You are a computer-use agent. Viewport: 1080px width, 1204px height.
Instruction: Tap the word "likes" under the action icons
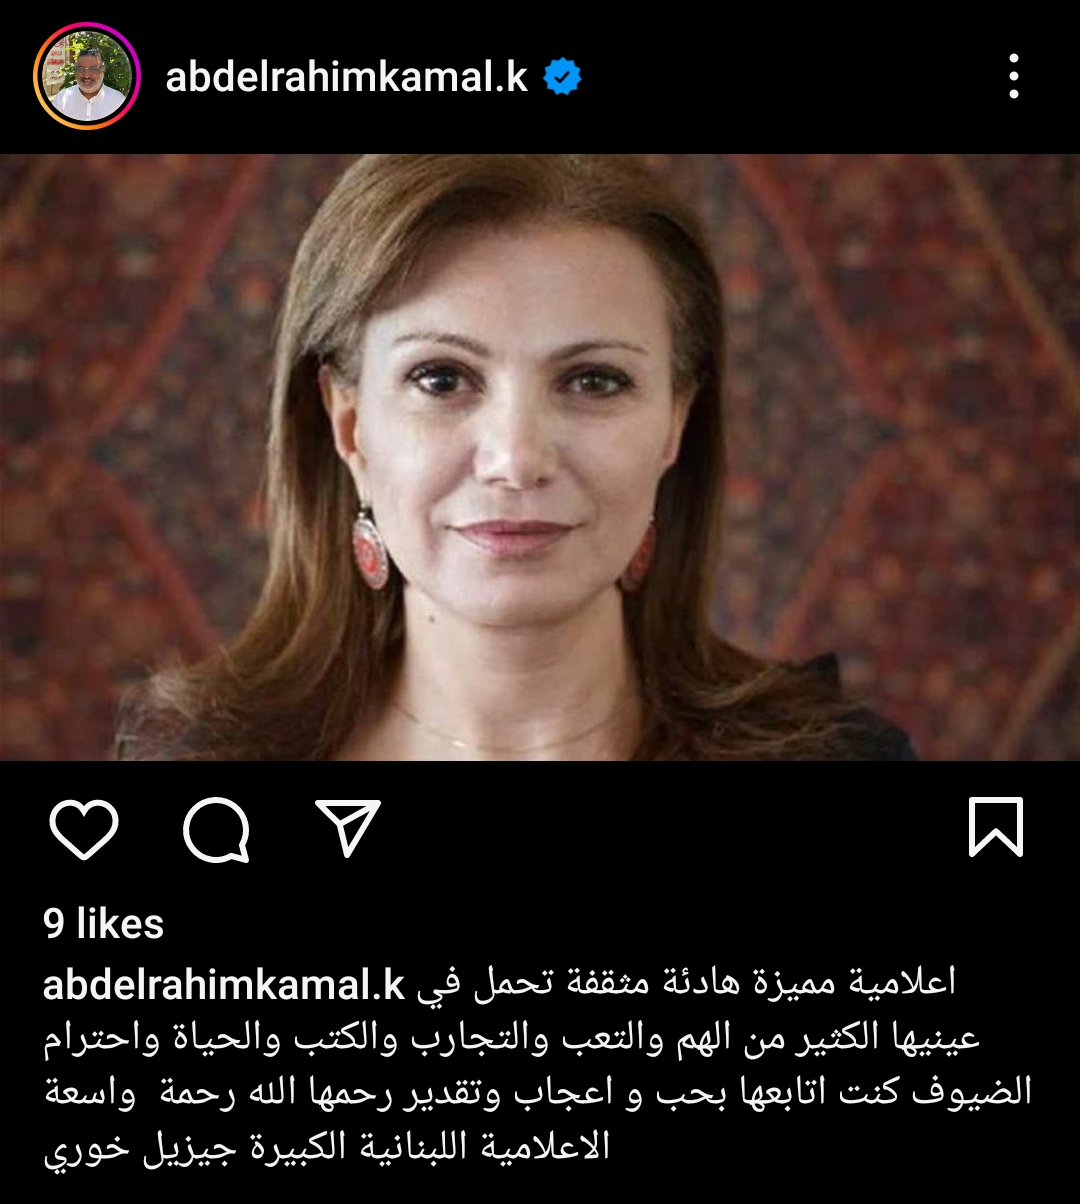[x=120, y=924]
